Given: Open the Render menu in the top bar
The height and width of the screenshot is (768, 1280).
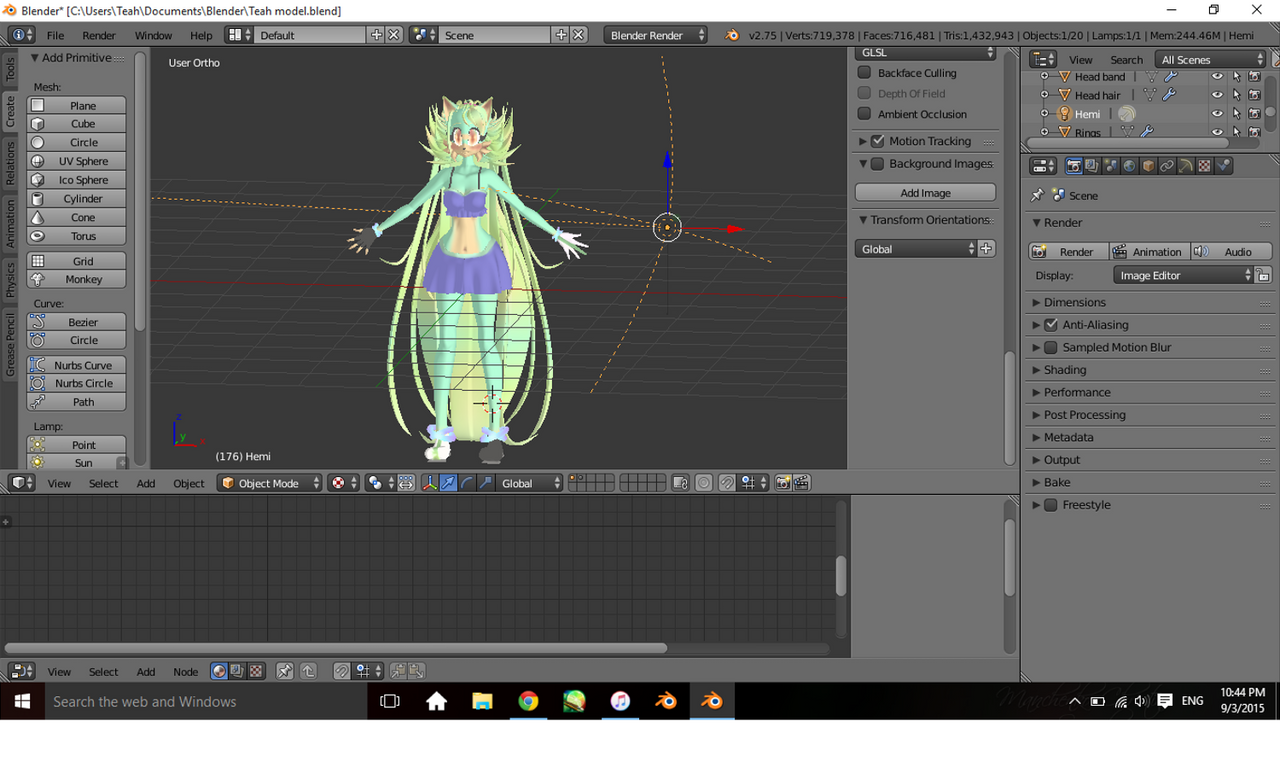Looking at the screenshot, I should point(99,35).
